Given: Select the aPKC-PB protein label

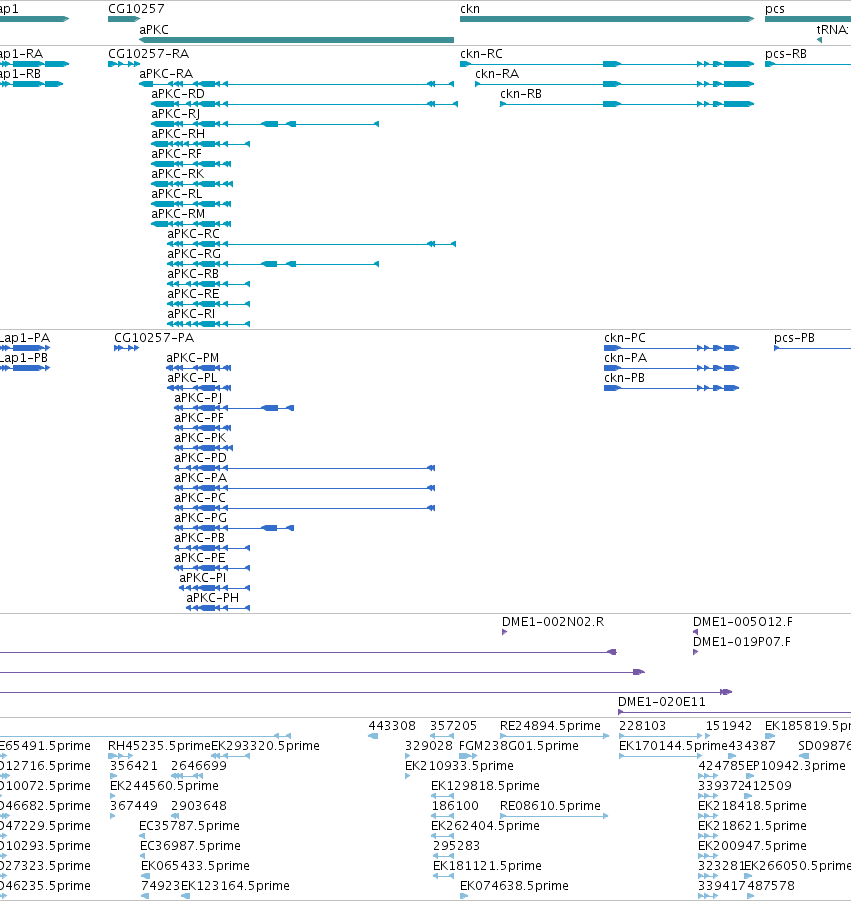Looking at the screenshot, I should pyautogui.click(x=199, y=538).
